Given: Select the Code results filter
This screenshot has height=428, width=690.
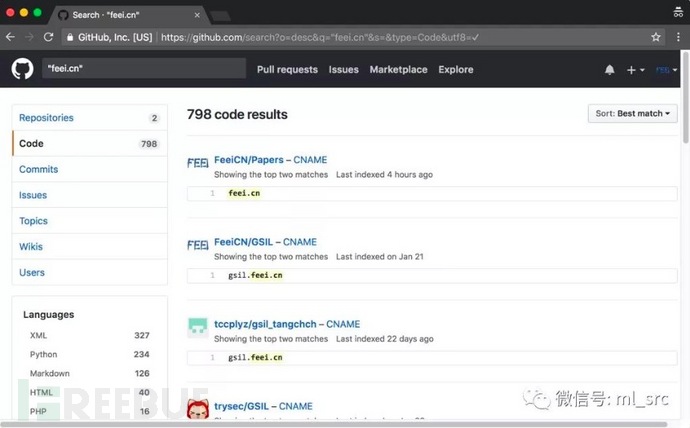Looking at the screenshot, I should tap(90, 143).
